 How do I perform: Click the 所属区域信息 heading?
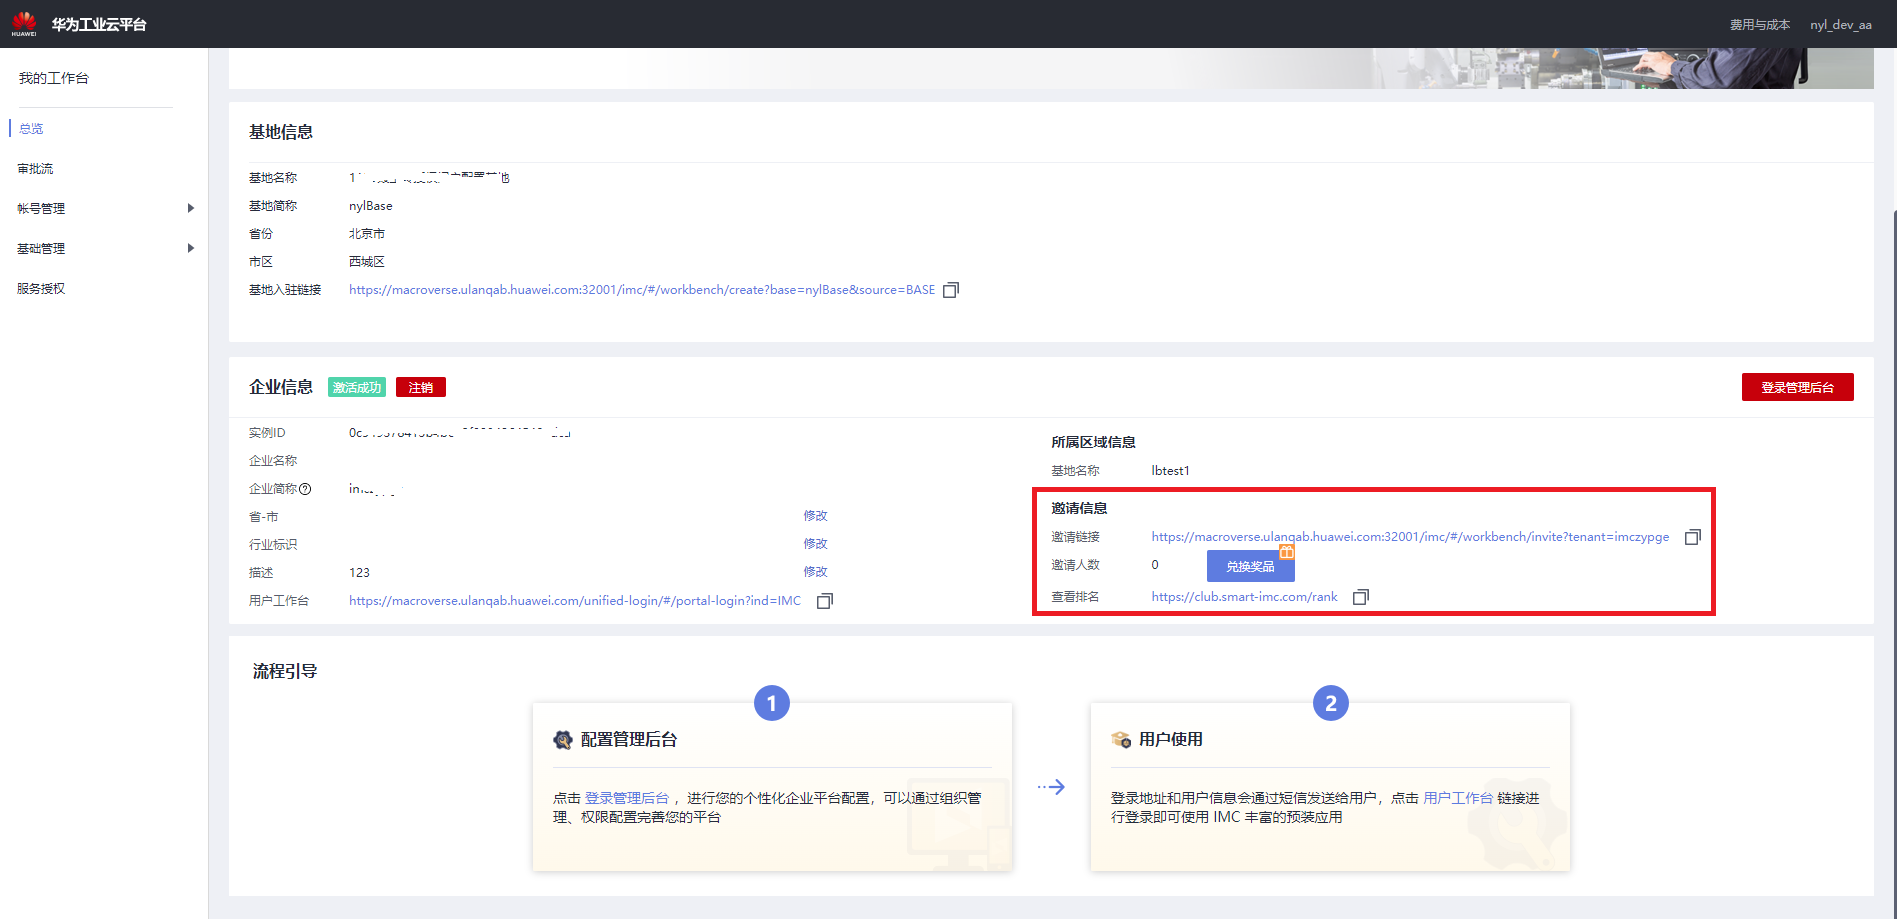(x=1093, y=442)
